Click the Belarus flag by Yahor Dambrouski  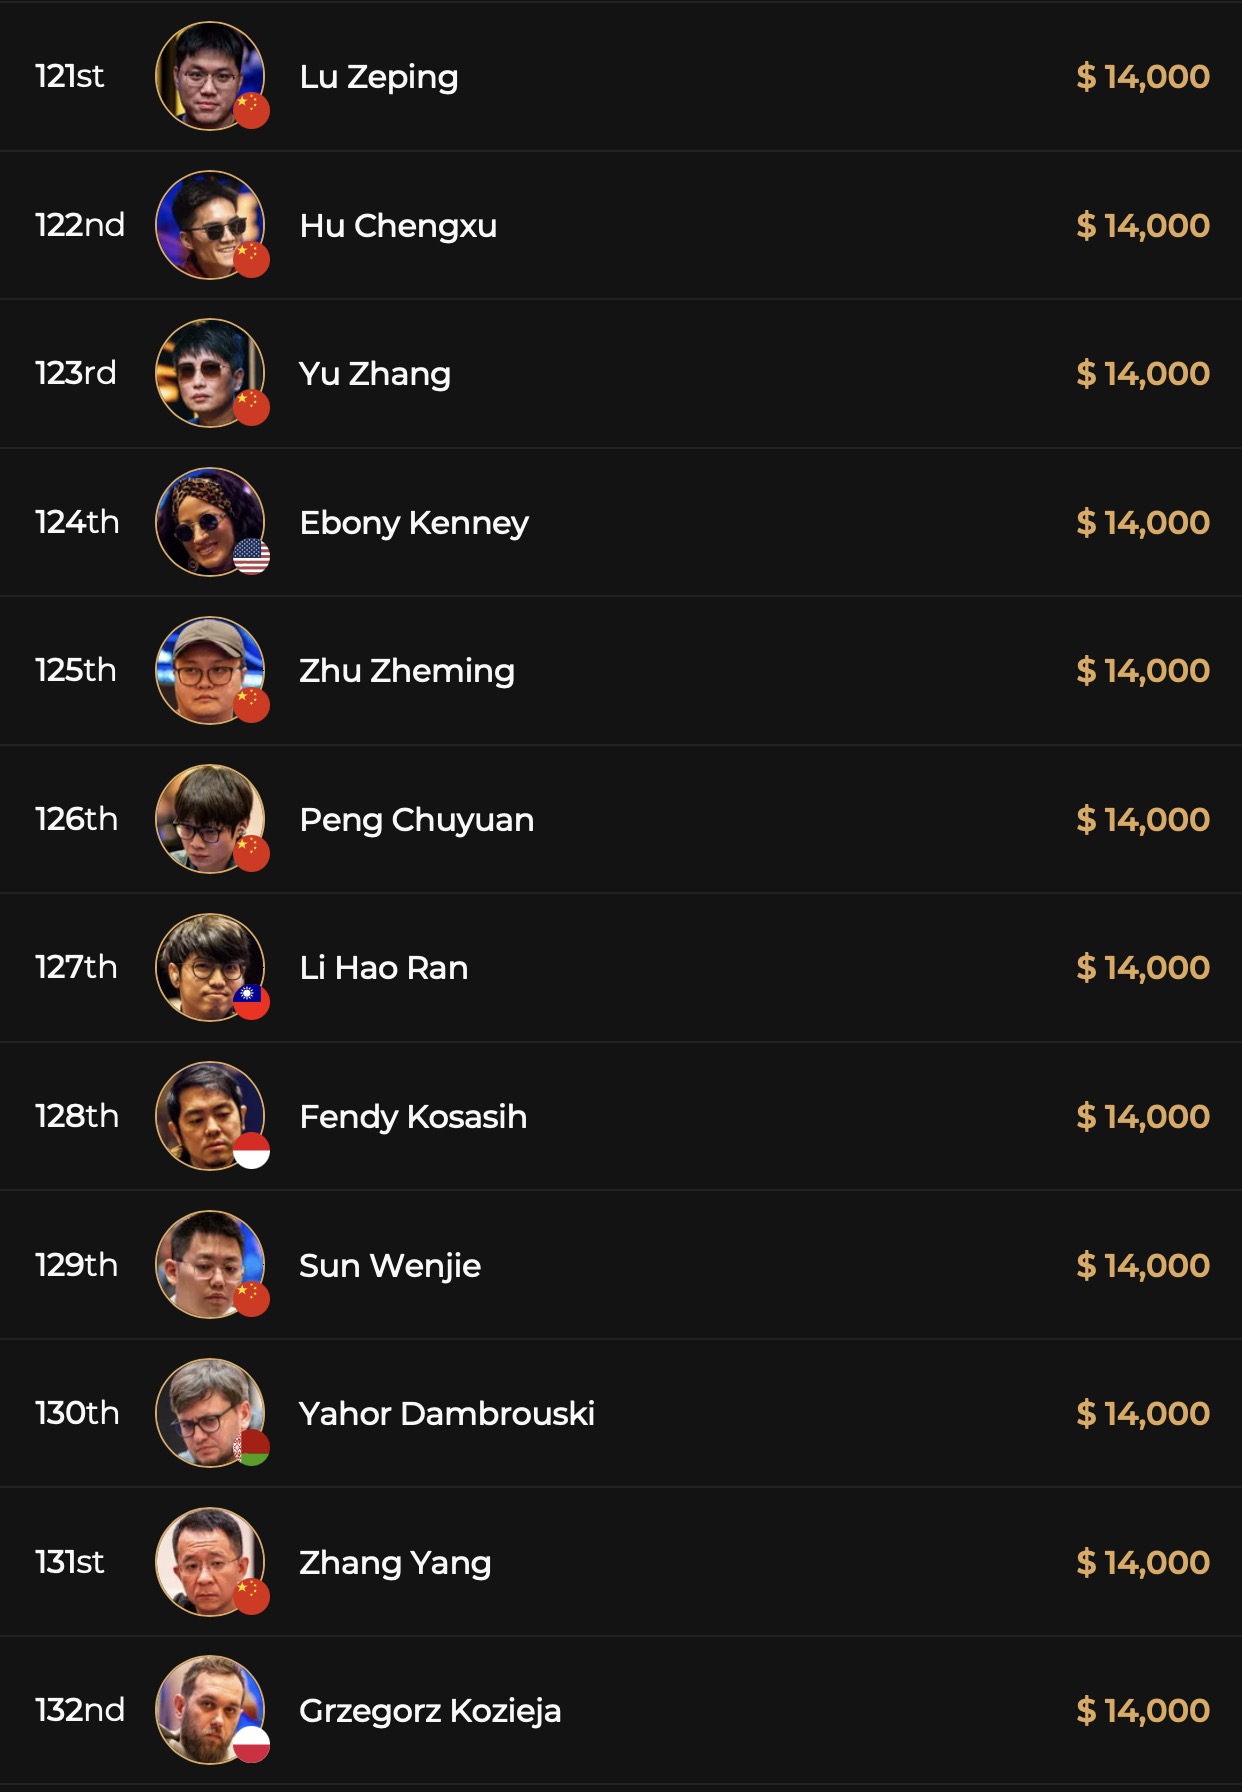pos(251,1447)
